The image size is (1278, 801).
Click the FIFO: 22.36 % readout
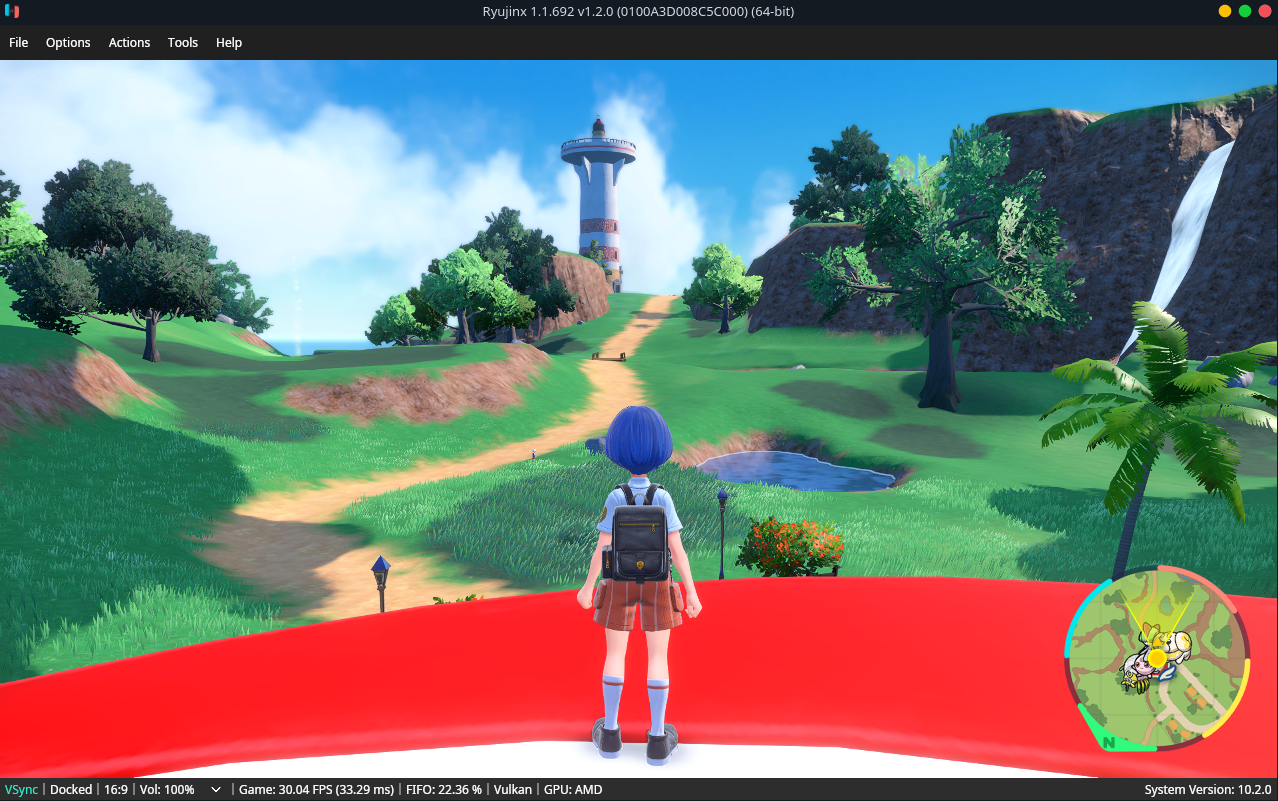click(x=444, y=790)
